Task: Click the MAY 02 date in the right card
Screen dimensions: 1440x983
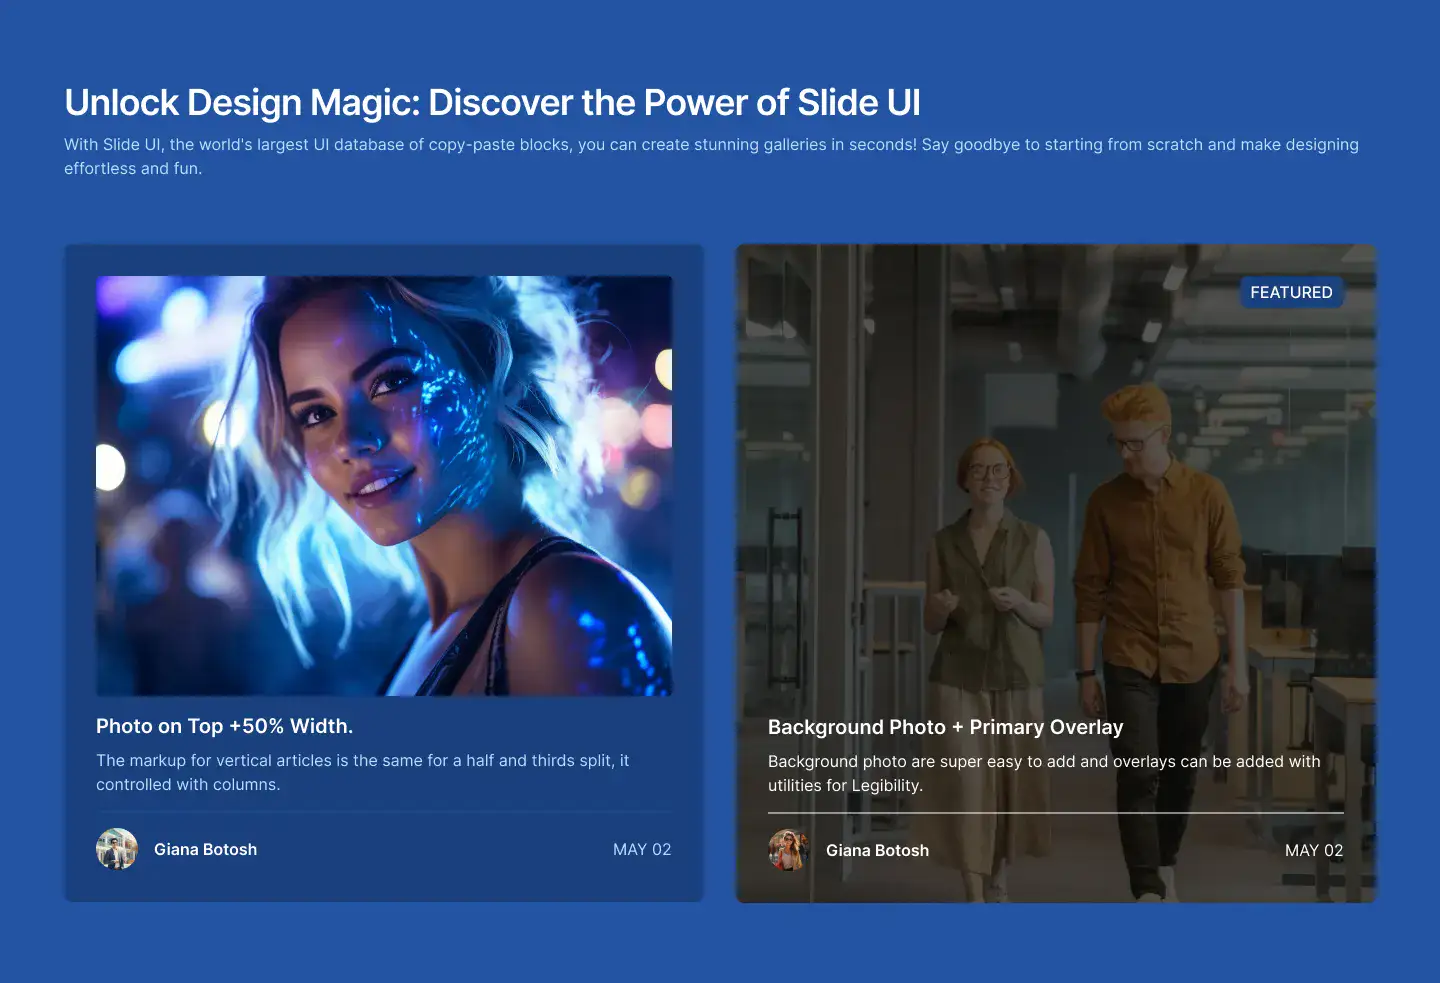Action: pos(1314,850)
